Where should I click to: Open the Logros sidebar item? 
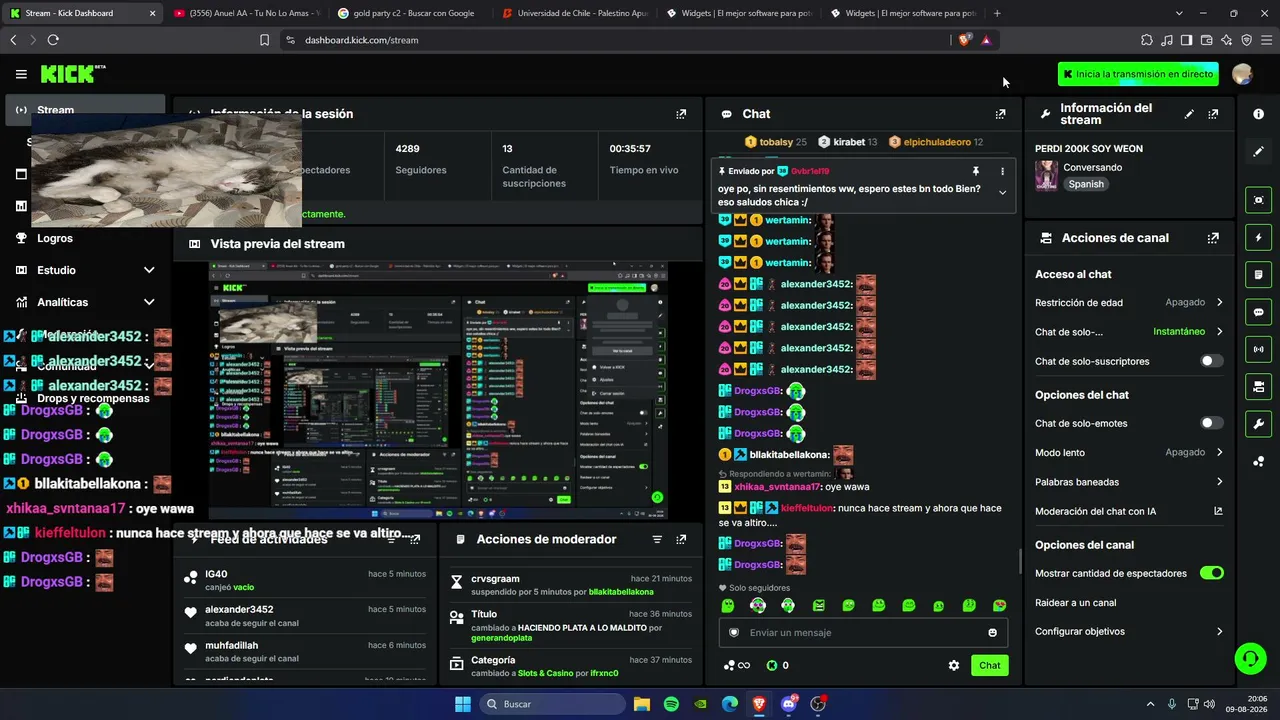pyautogui.click(x=85, y=238)
